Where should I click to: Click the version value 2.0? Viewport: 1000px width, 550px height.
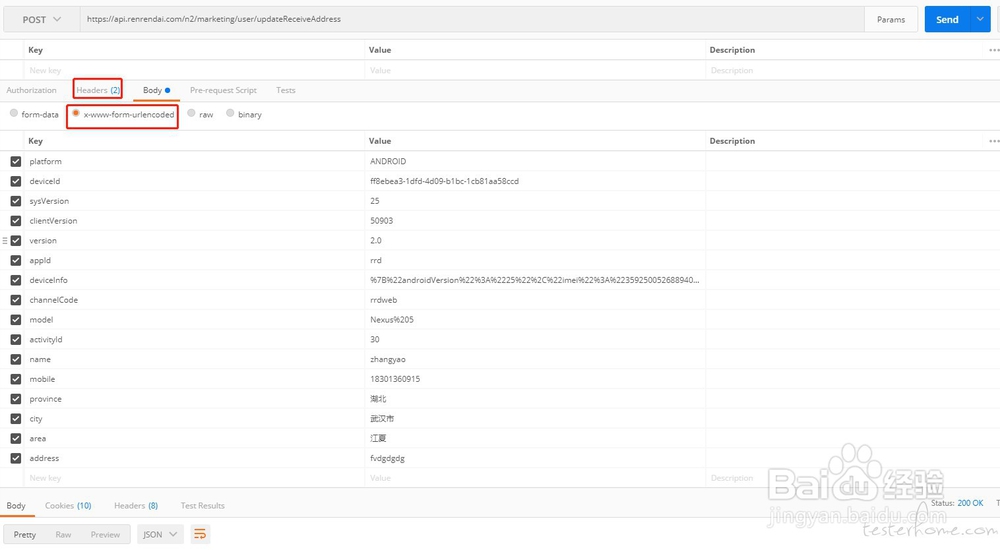[x=376, y=241]
